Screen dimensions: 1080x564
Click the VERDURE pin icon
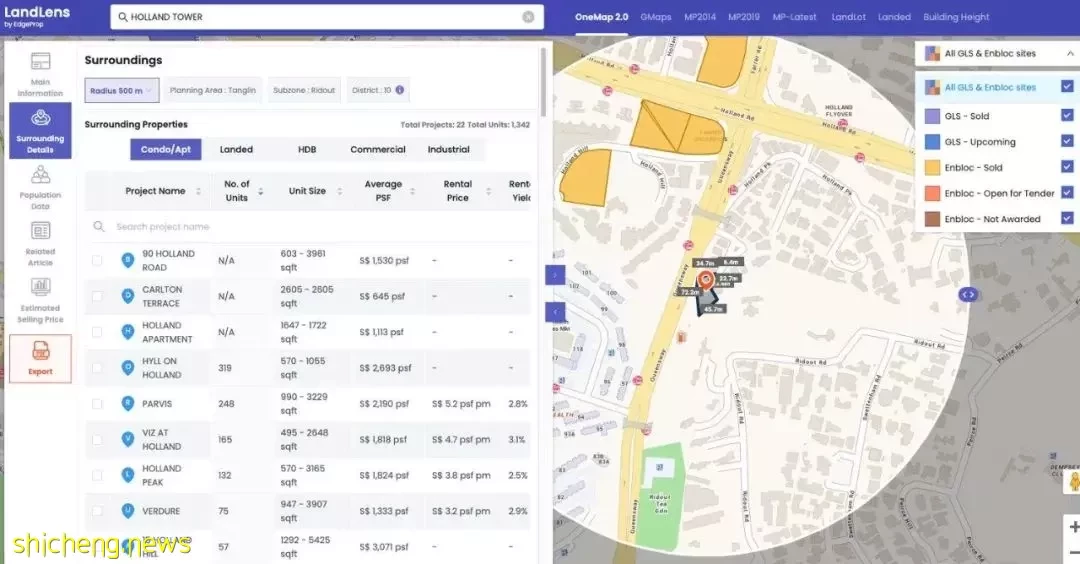127,511
